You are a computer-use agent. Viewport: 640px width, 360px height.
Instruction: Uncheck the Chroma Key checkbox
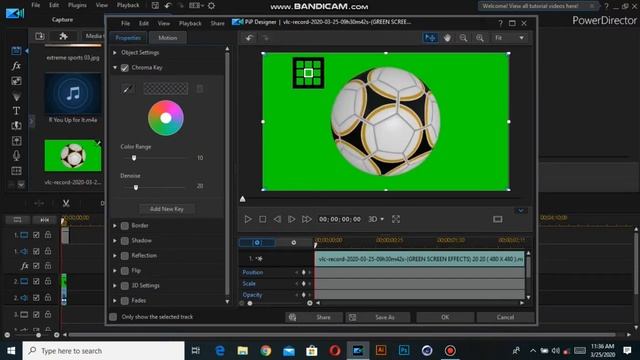point(125,68)
